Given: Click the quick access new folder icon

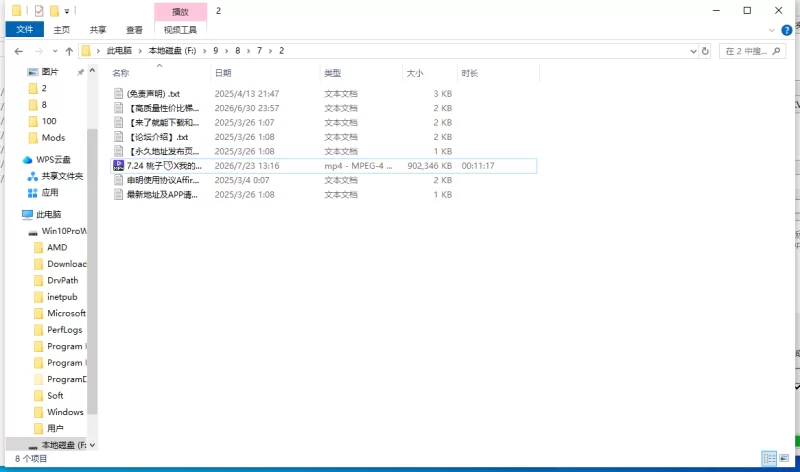Looking at the screenshot, I should coord(54,10).
